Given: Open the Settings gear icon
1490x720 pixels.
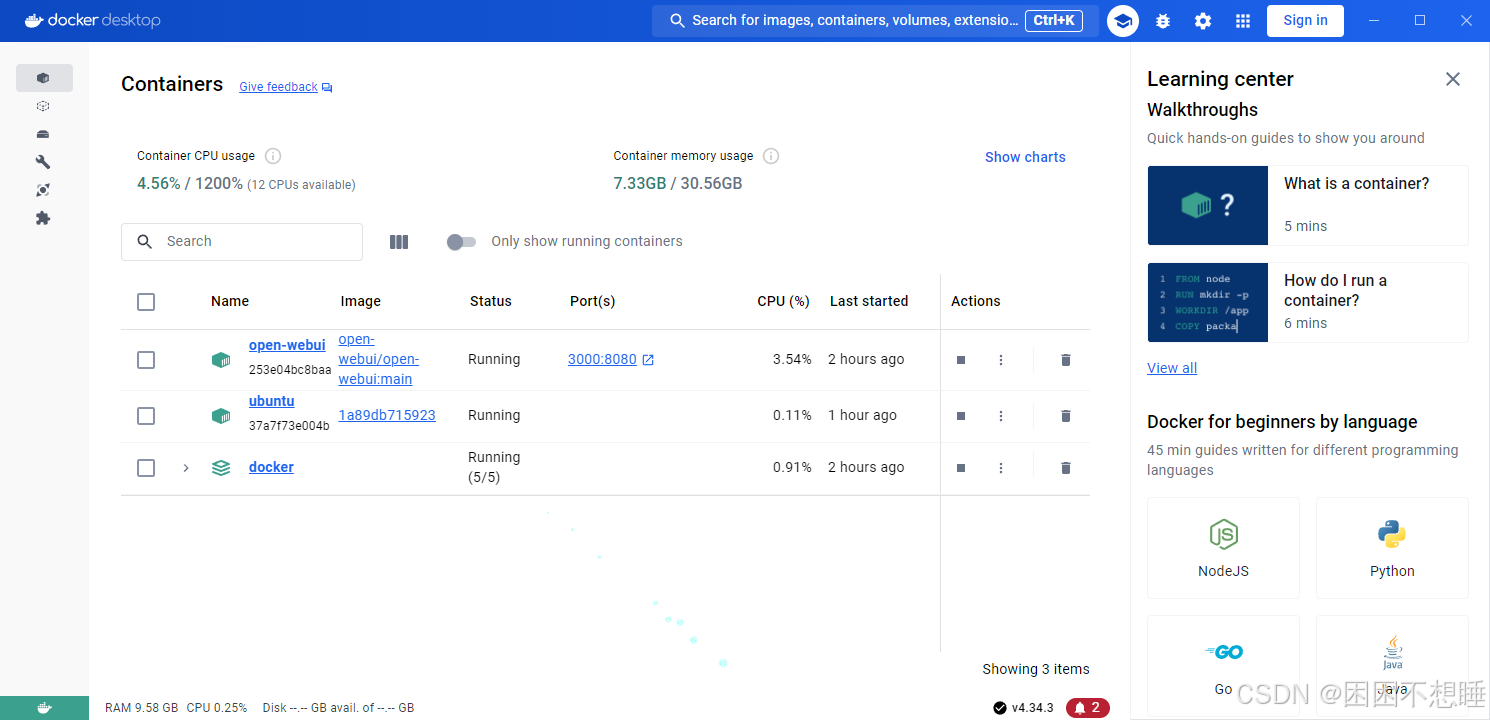Looking at the screenshot, I should click(x=1203, y=21).
